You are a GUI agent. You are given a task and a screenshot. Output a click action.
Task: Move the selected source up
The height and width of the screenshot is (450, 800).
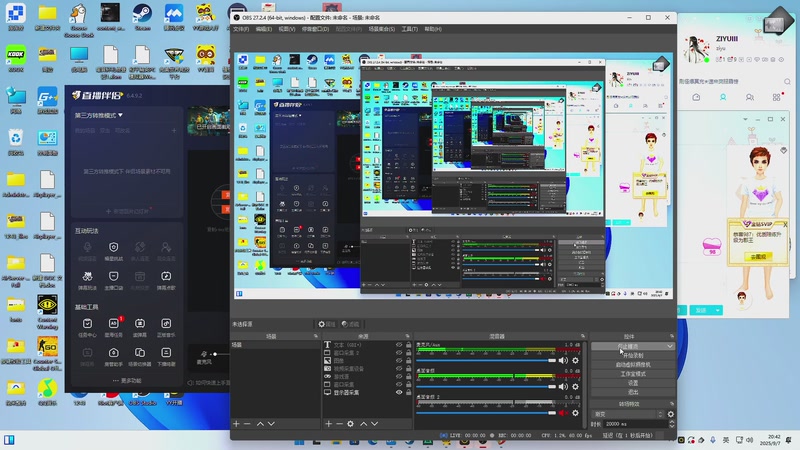363,423
